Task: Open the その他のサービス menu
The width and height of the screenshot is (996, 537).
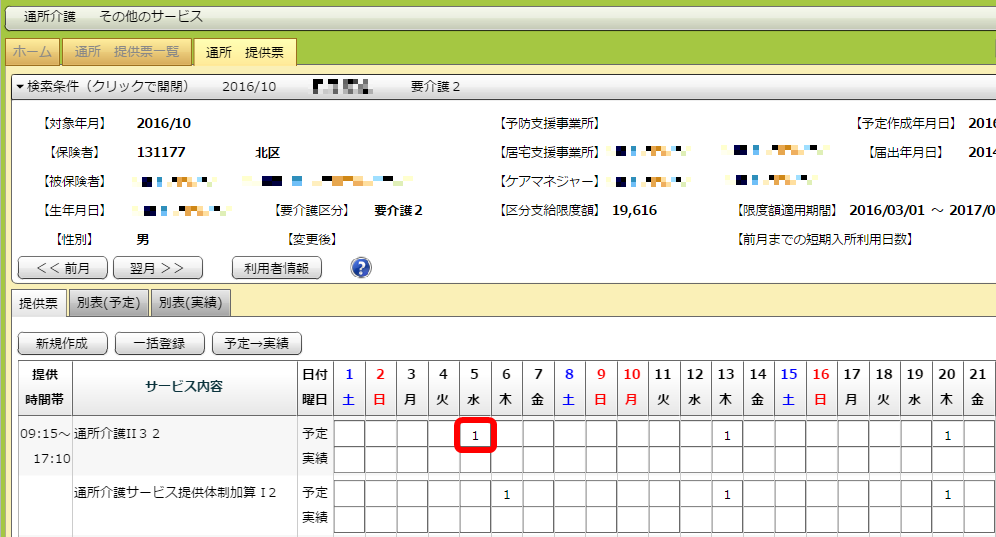Action: (x=151, y=17)
